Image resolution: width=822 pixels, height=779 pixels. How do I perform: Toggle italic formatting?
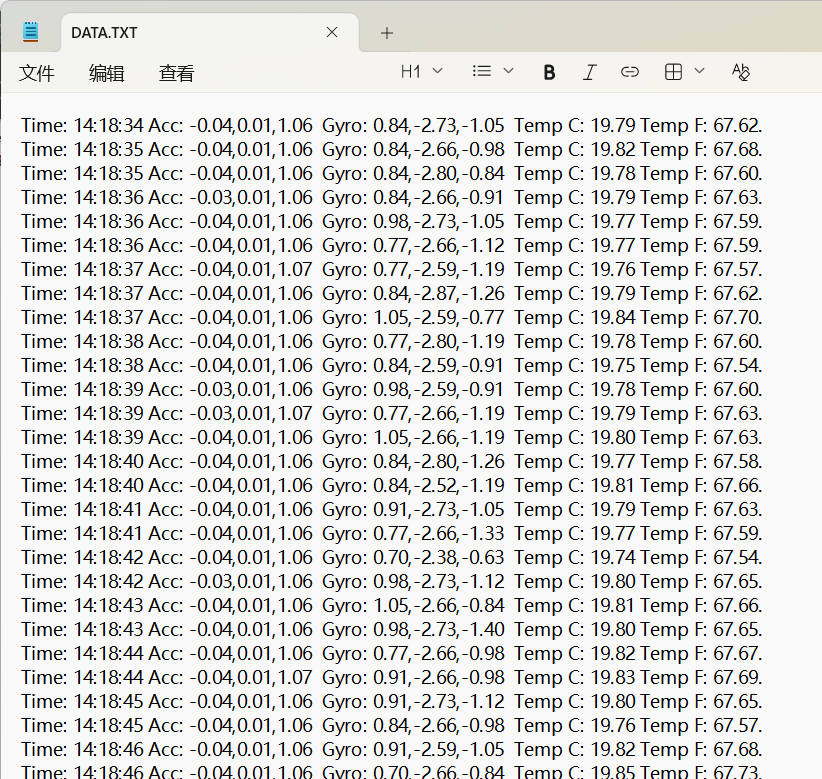(589, 71)
